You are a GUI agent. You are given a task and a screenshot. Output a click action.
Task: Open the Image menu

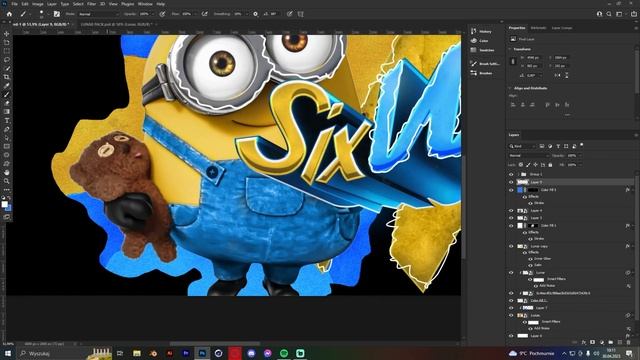click(38, 4)
